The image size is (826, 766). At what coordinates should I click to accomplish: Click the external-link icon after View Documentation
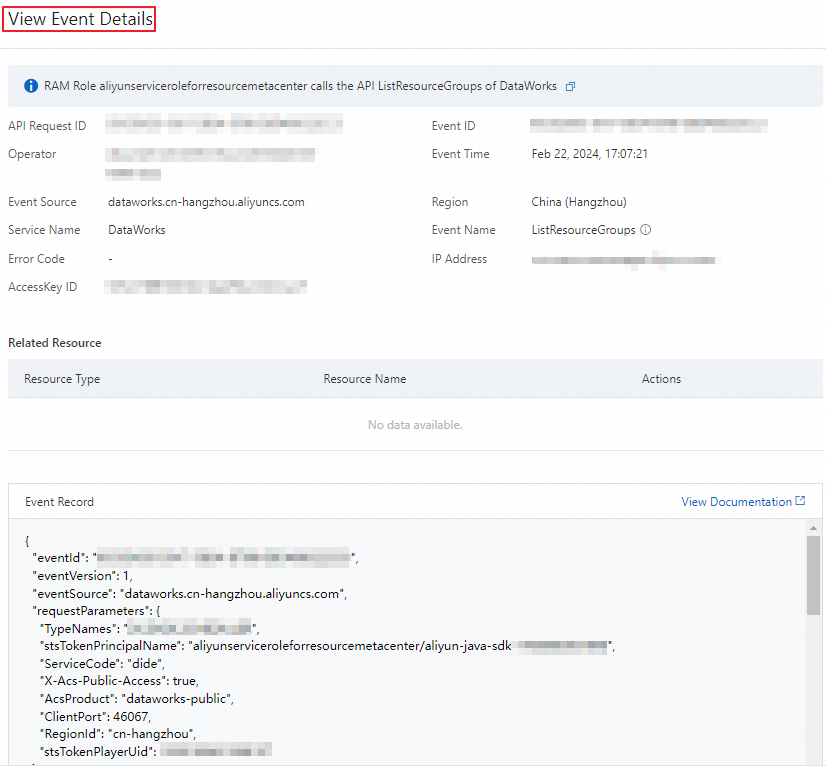click(800, 500)
